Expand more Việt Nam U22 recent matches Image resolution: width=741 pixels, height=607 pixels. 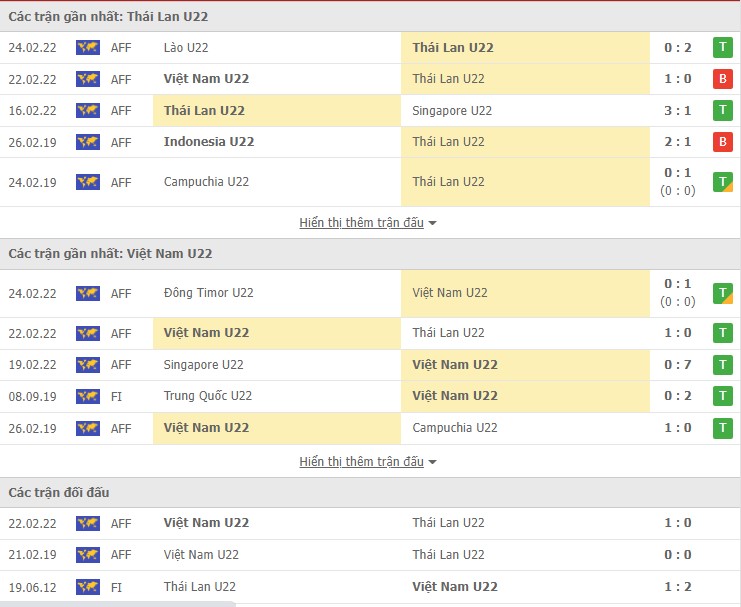[x=368, y=462]
